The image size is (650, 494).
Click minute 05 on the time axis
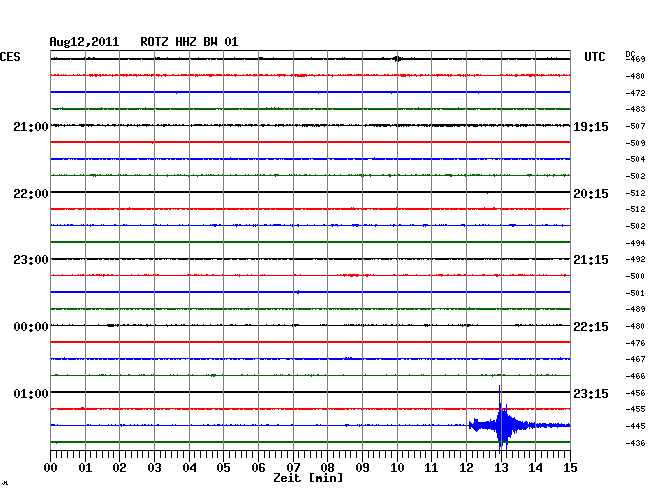coord(223,468)
